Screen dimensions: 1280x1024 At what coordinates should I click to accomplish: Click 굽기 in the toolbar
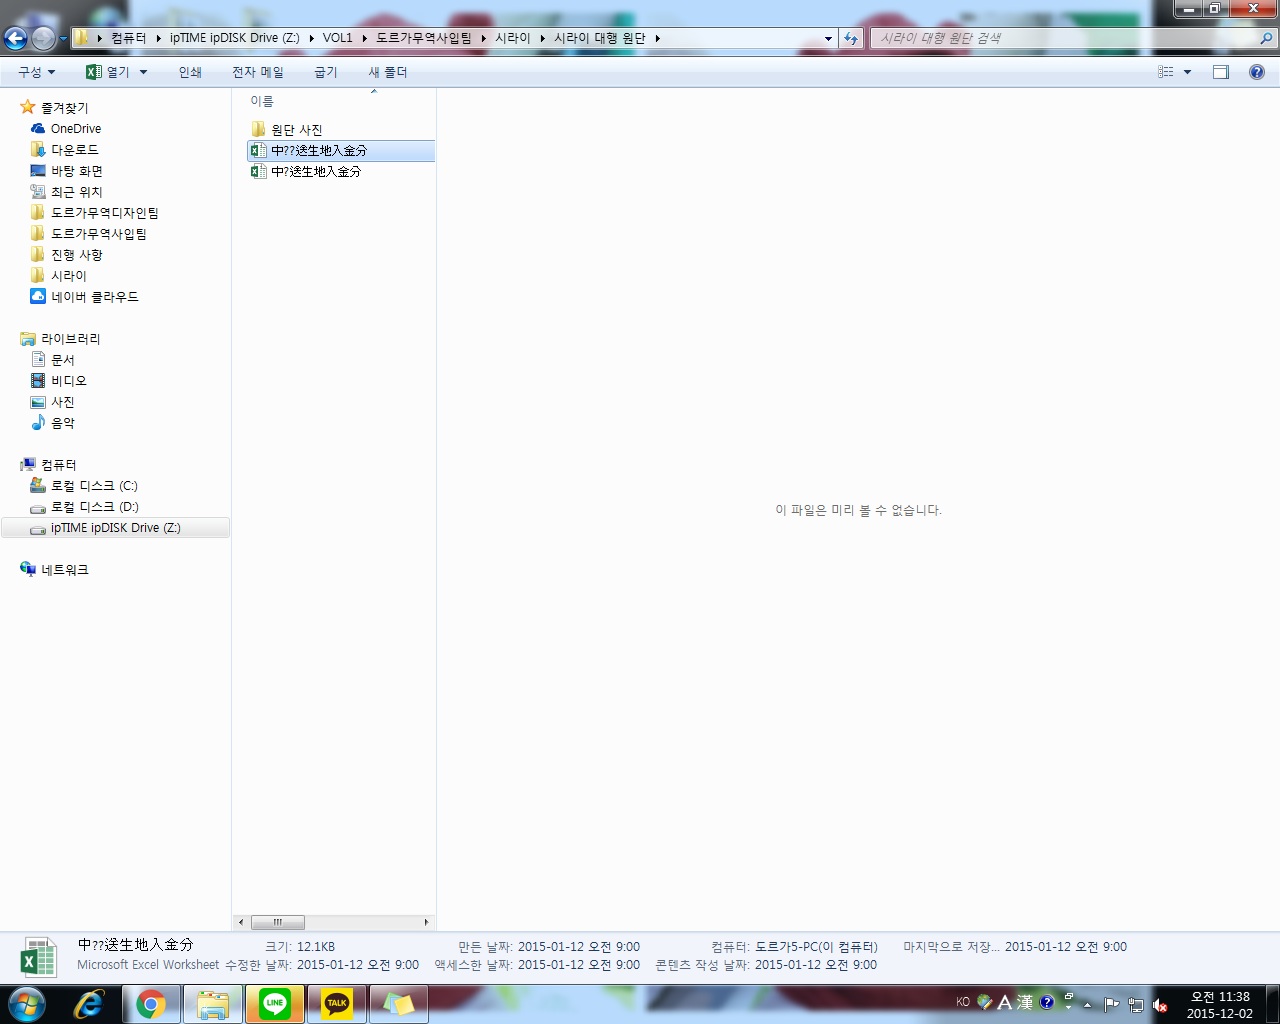point(326,72)
